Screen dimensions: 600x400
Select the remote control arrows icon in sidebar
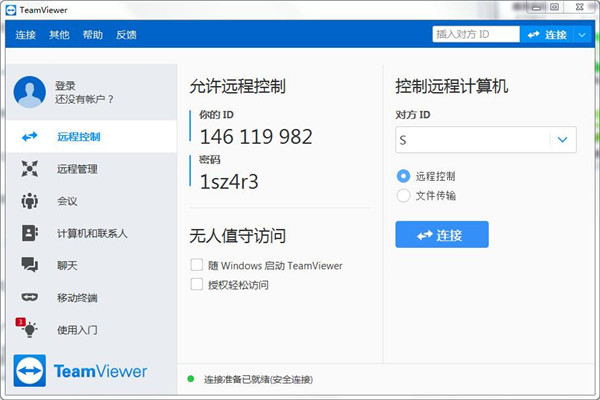point(29,137)
